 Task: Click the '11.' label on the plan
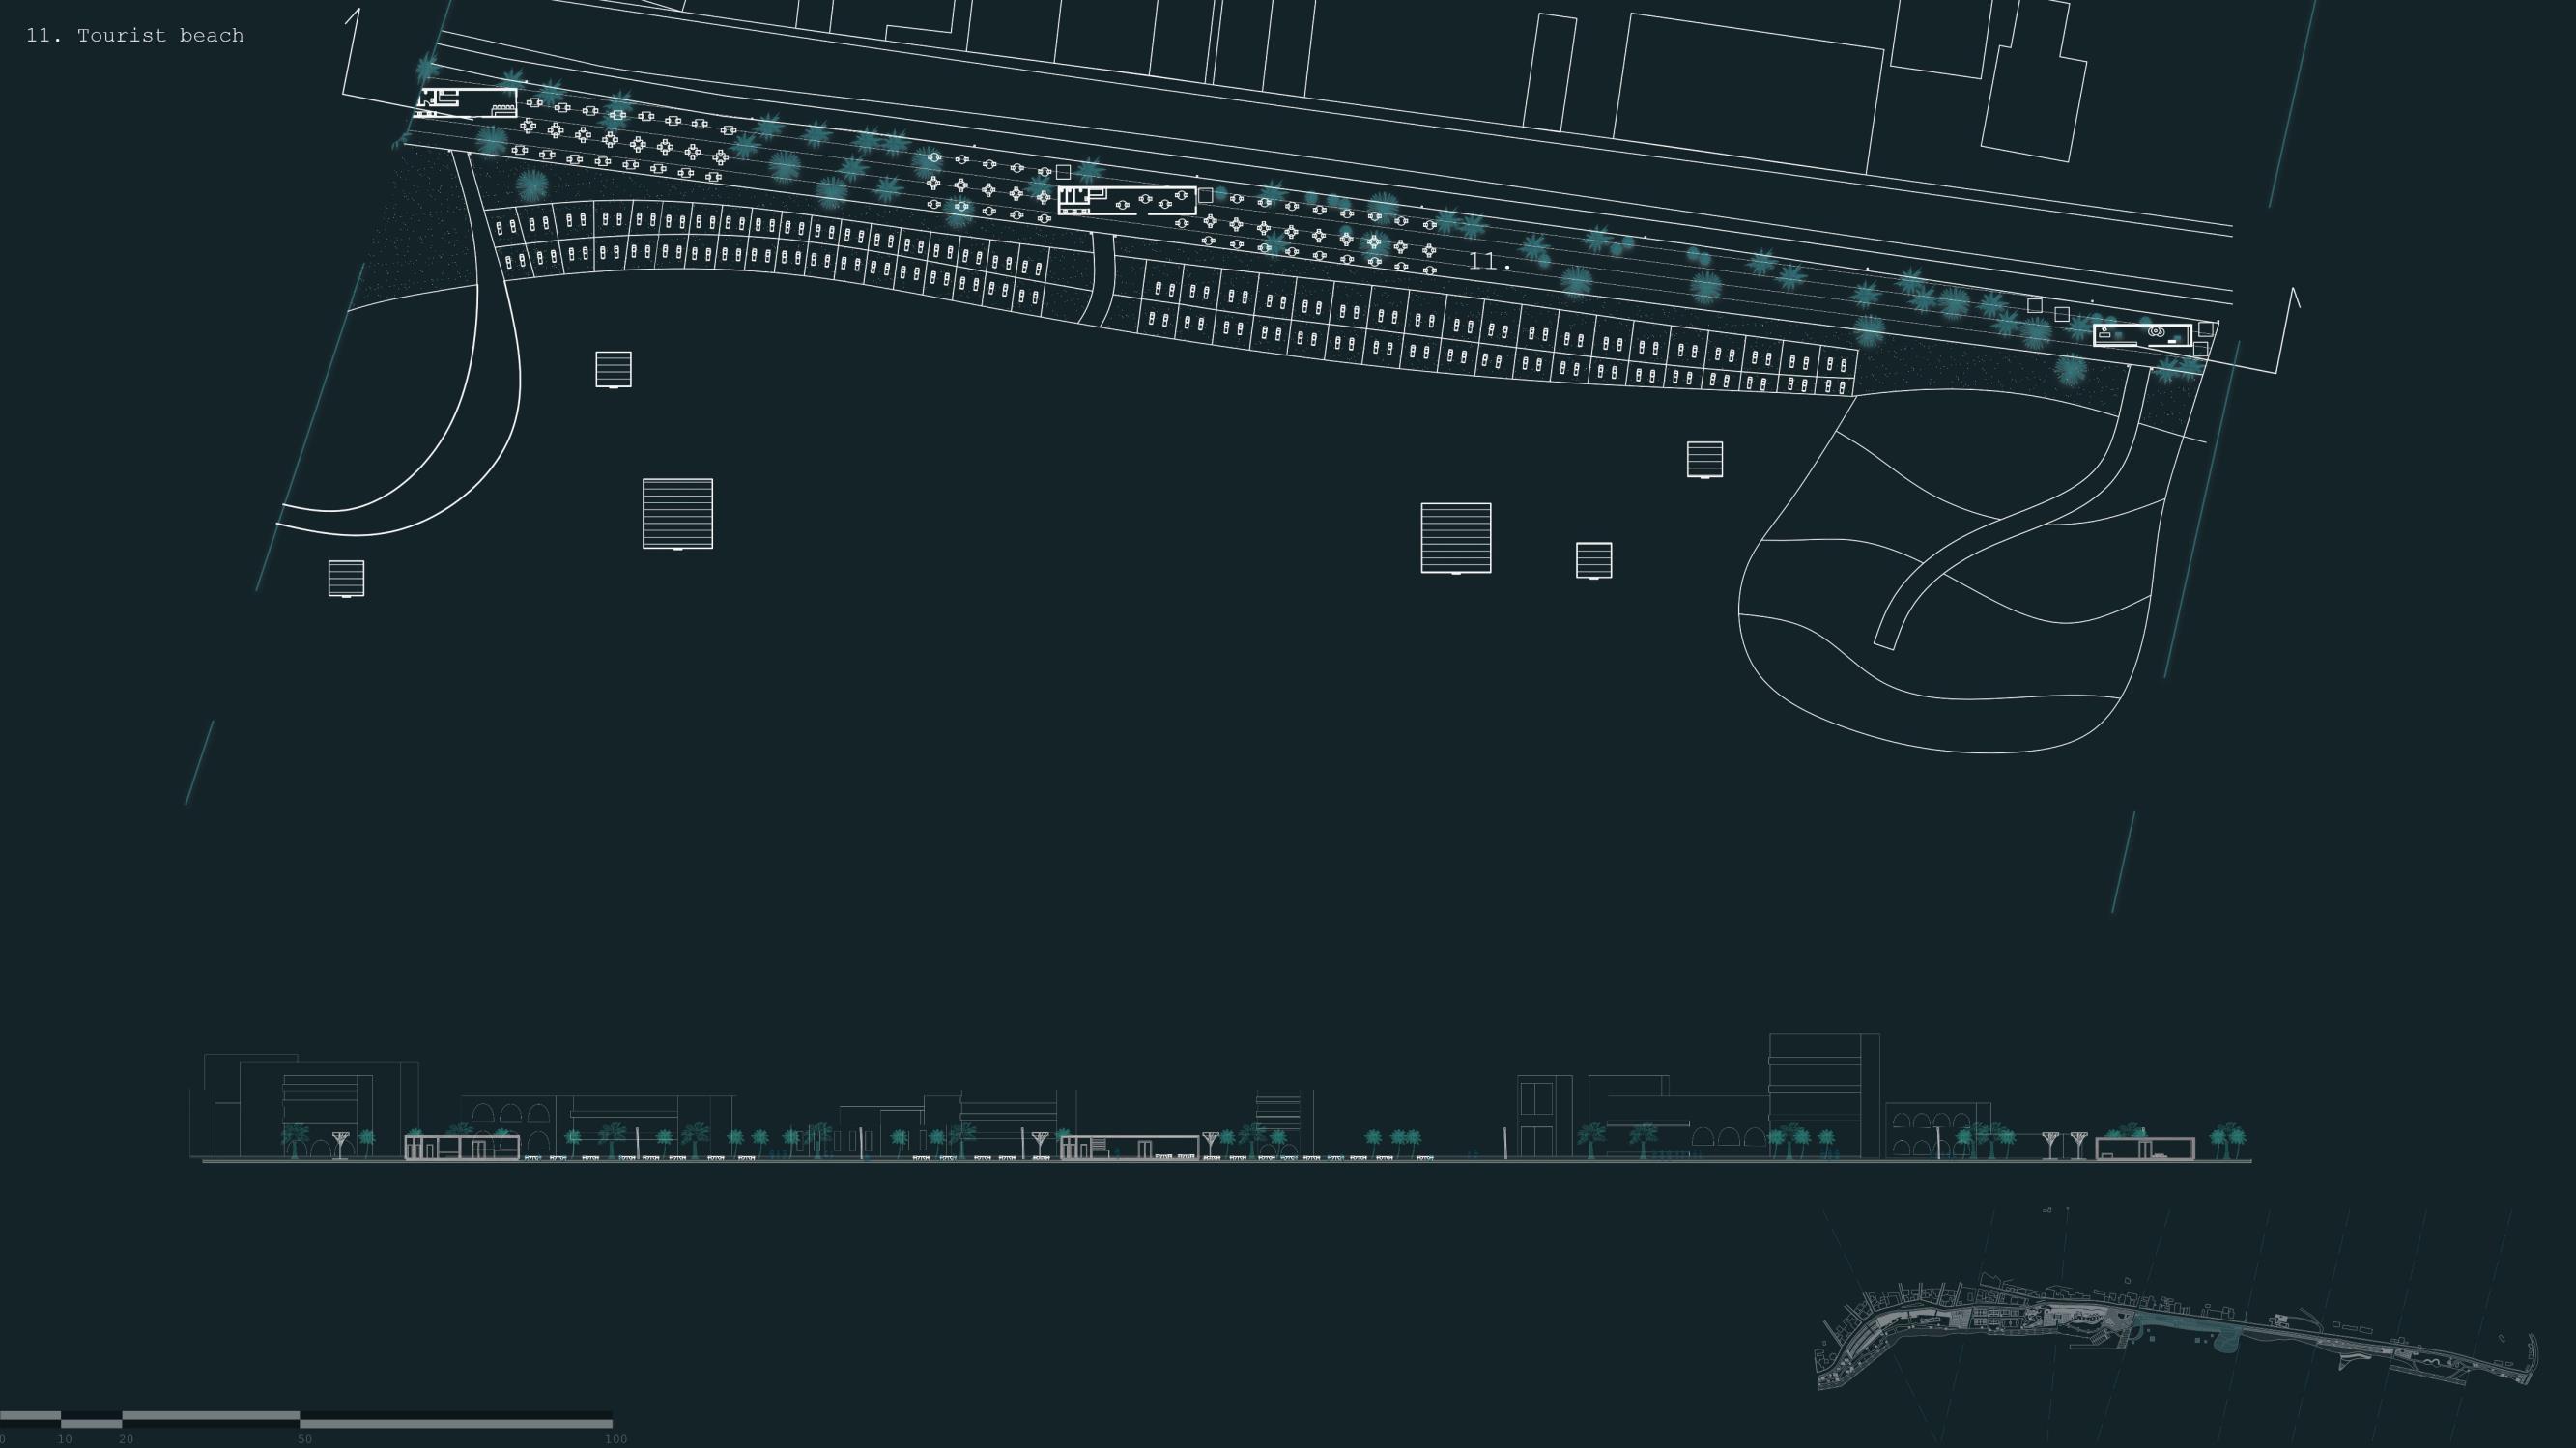pyautogui.click(x=1488, y=262)
